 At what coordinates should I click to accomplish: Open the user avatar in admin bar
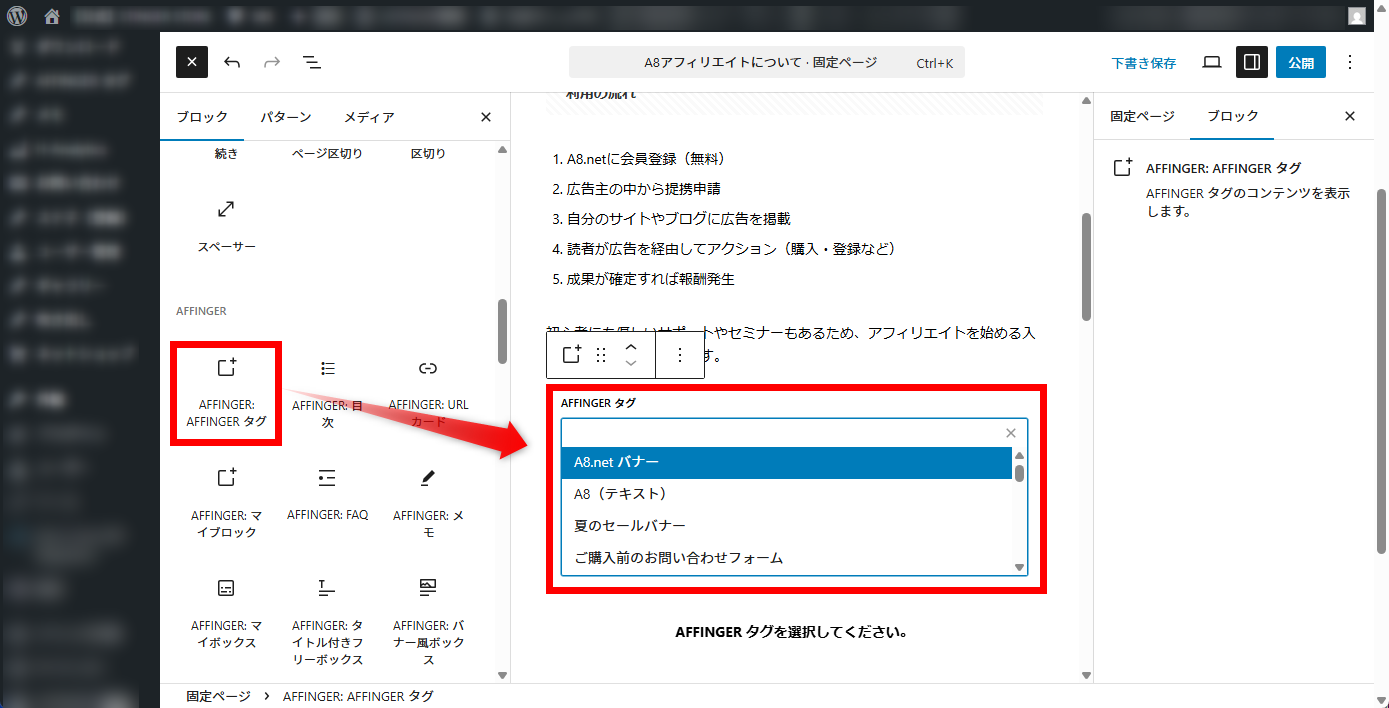(x=1356, y=16)
